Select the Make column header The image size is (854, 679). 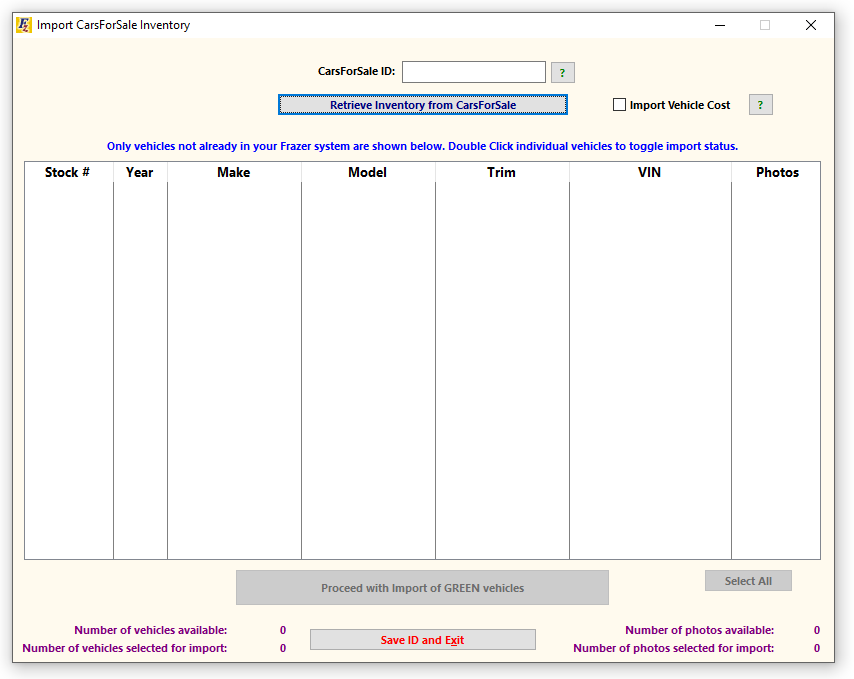[x=234, y=172]
